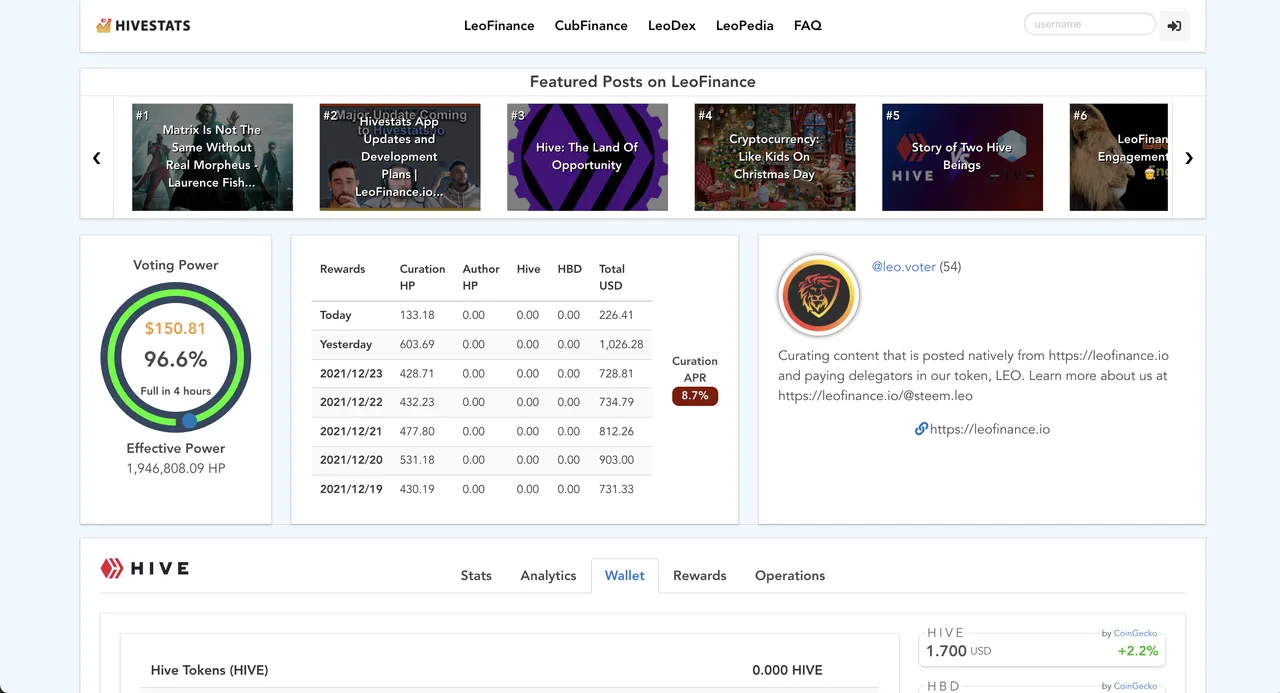Click the 96.6% voting power percentage
This screenshot has height=693, width=1280.
tap(176, 359)
